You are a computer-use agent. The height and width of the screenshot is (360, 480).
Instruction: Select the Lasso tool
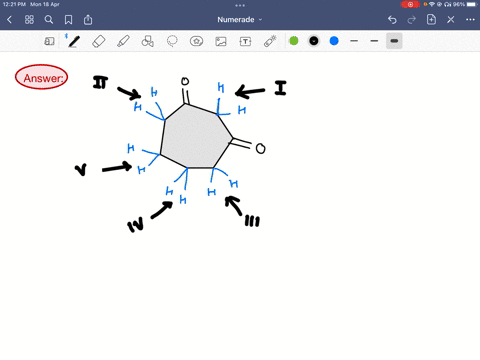(x=172, y=41)
